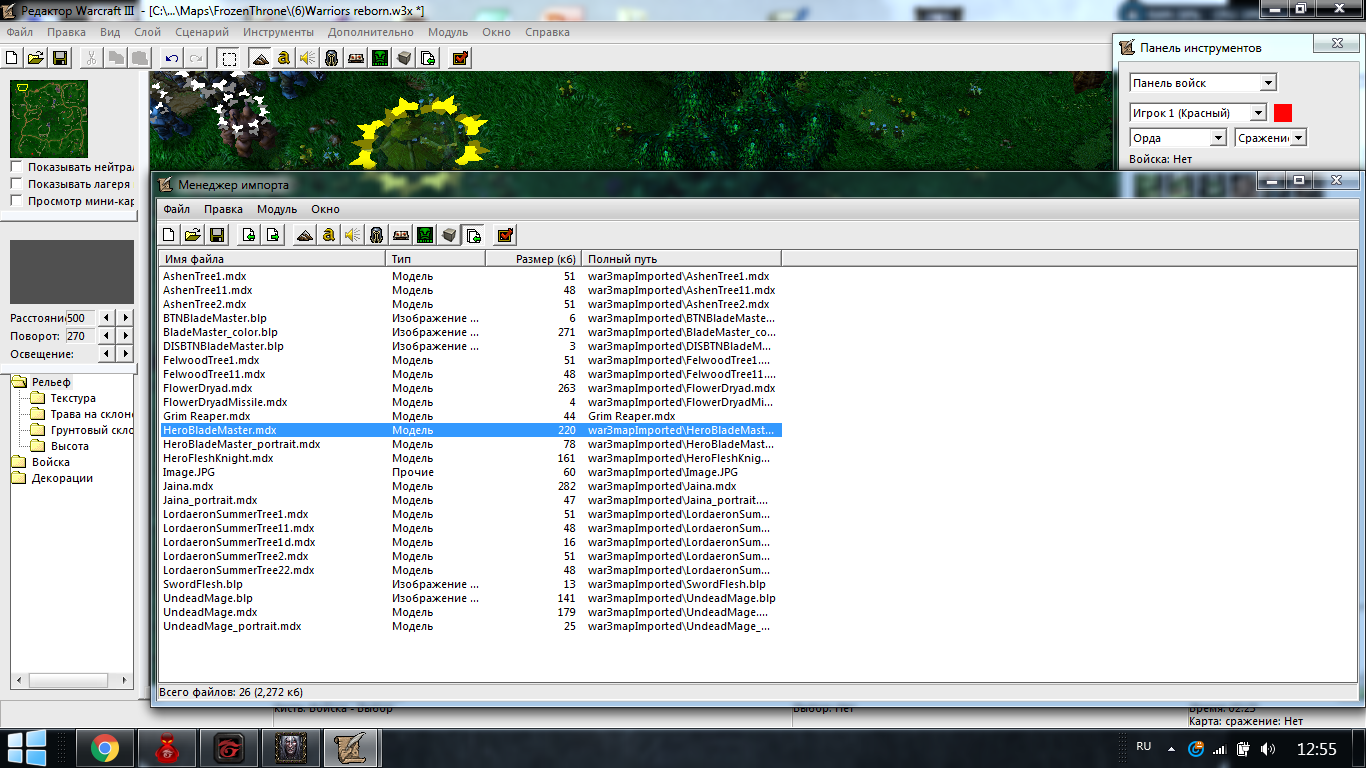The width and height of the screenshot is (1366, 768).
Task: Open Справка menu in main editor
Action: click(547, 32)
